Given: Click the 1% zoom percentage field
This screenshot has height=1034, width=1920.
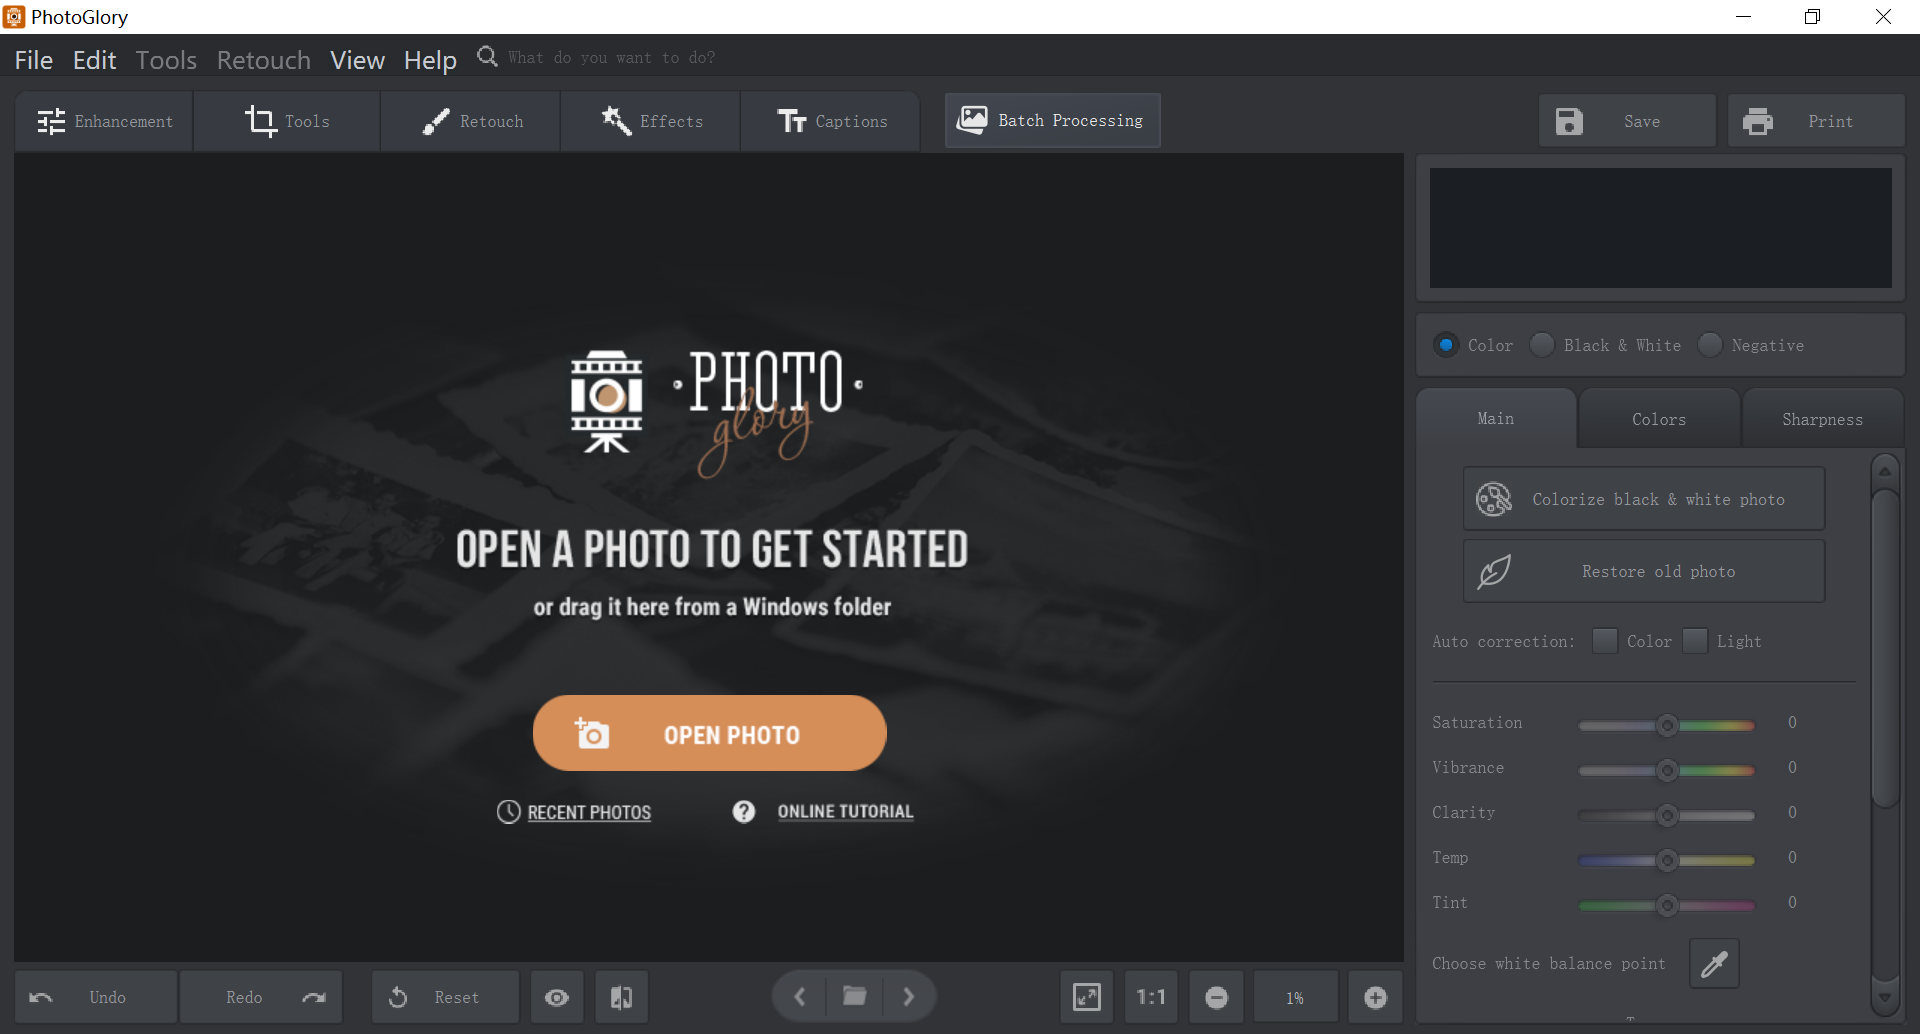Looking at the screenshot, I should click(1296, 997).
